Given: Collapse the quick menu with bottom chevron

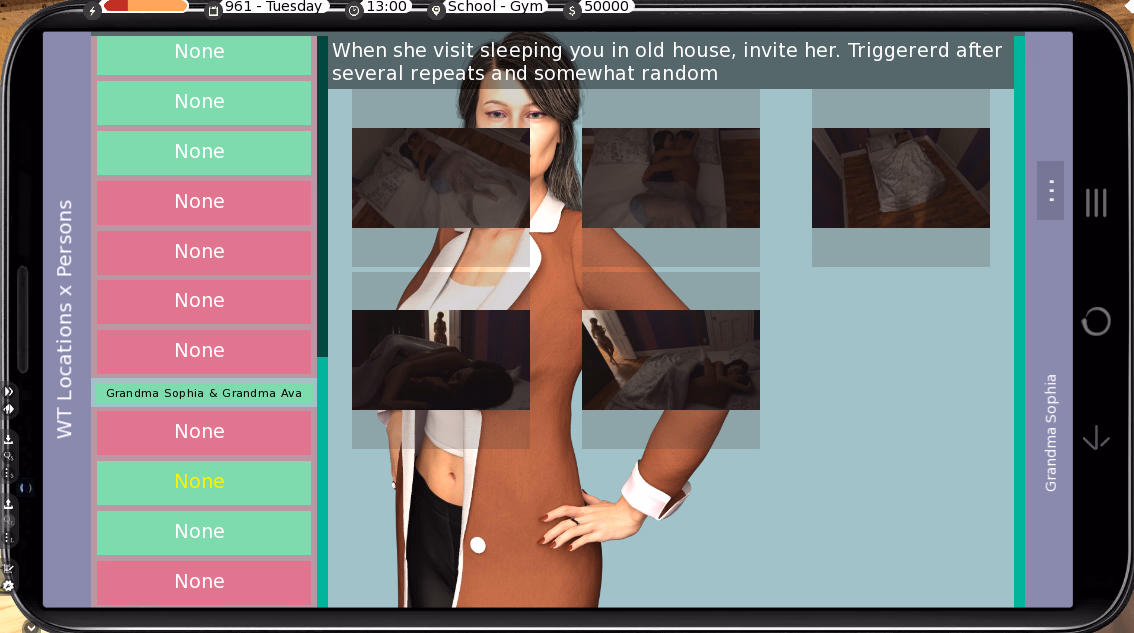Looking at the screenshot, I should click(30, 626).
